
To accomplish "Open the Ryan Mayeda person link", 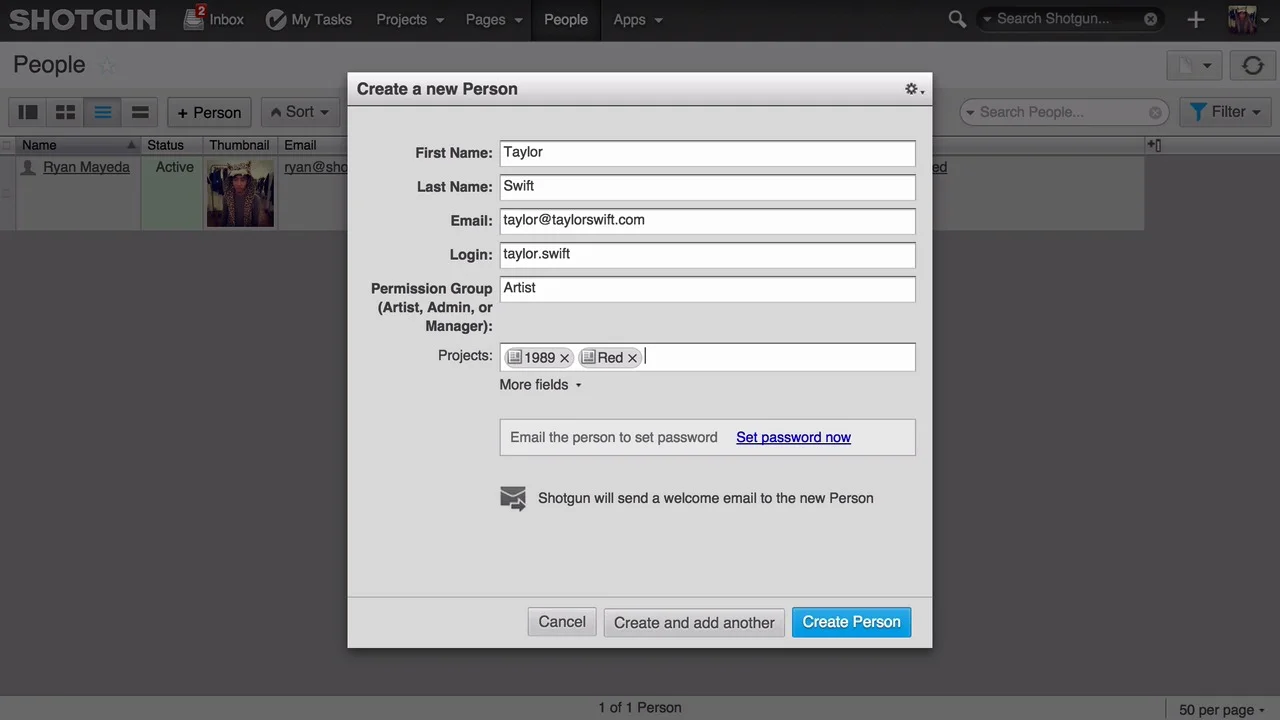I will 86,167.
